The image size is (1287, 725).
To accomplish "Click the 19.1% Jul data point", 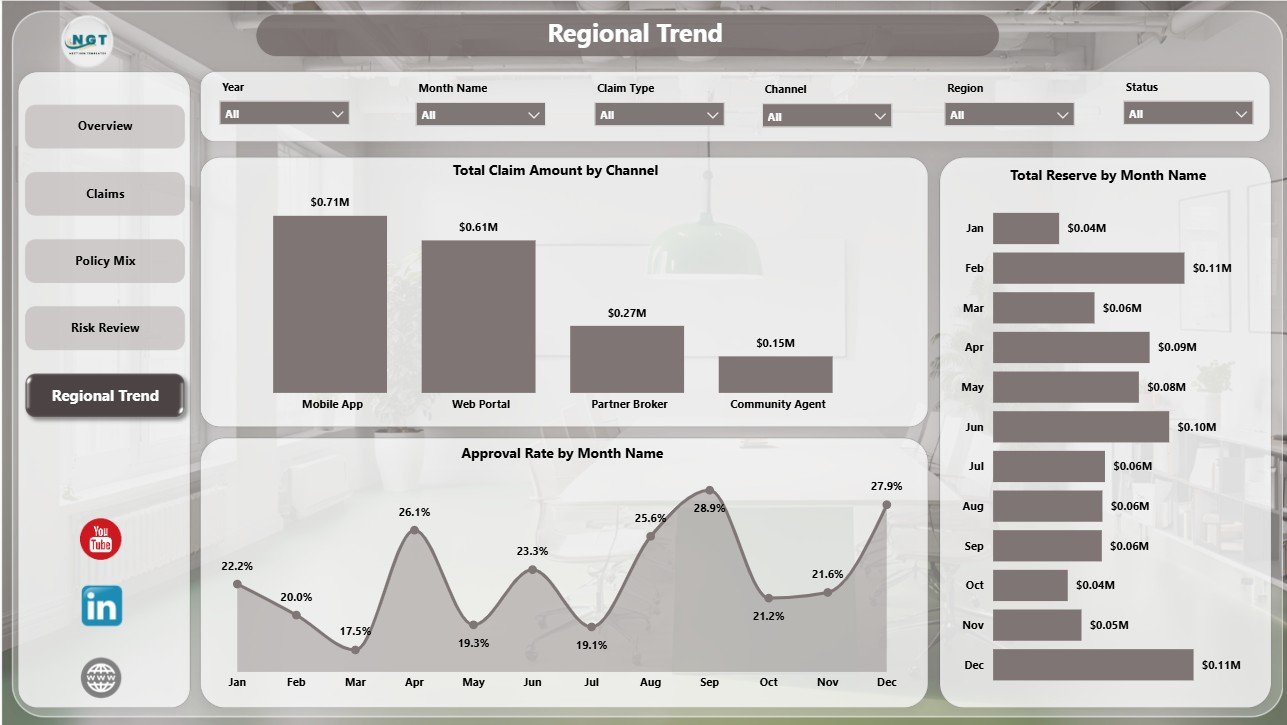I will click(x=591, y=627).
